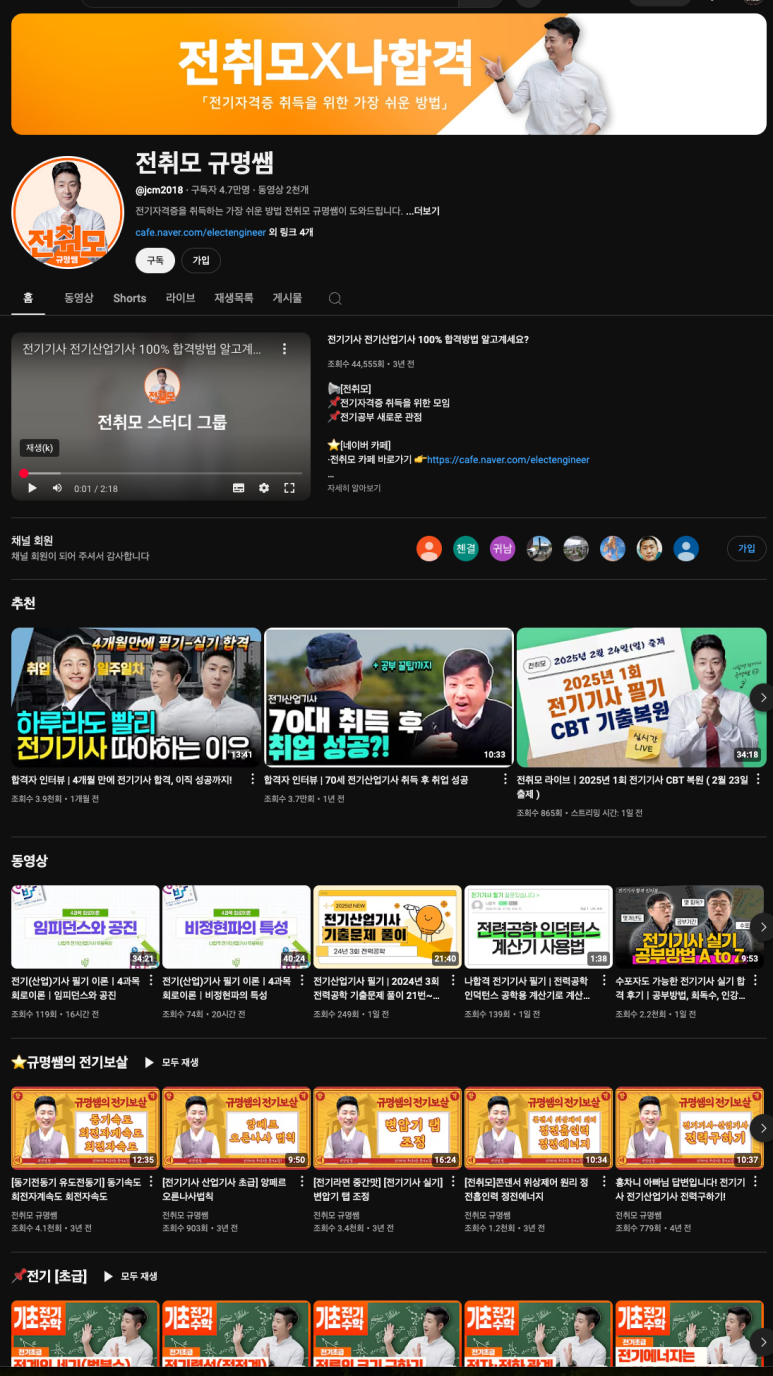Open options menu for 4개월 만에 전기기사 합격 video

coord(252,780)
